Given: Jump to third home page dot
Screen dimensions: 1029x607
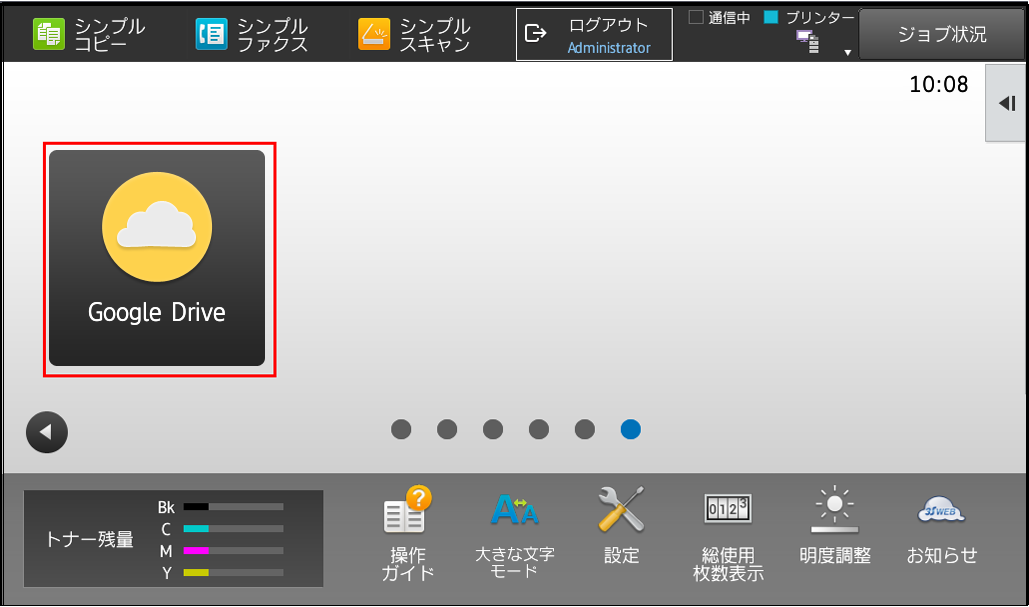Looking at the screenshot, I should click(x=493, y=429).
